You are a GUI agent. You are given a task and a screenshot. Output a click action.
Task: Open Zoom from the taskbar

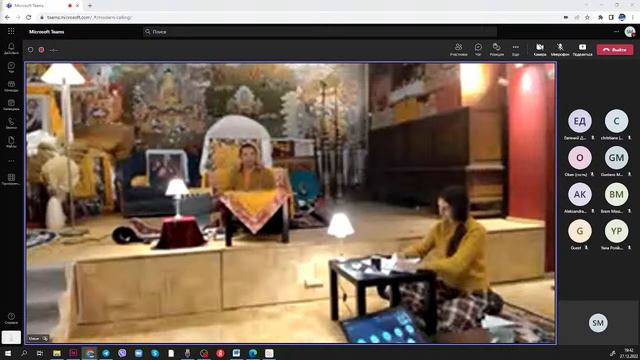[138, 353]
